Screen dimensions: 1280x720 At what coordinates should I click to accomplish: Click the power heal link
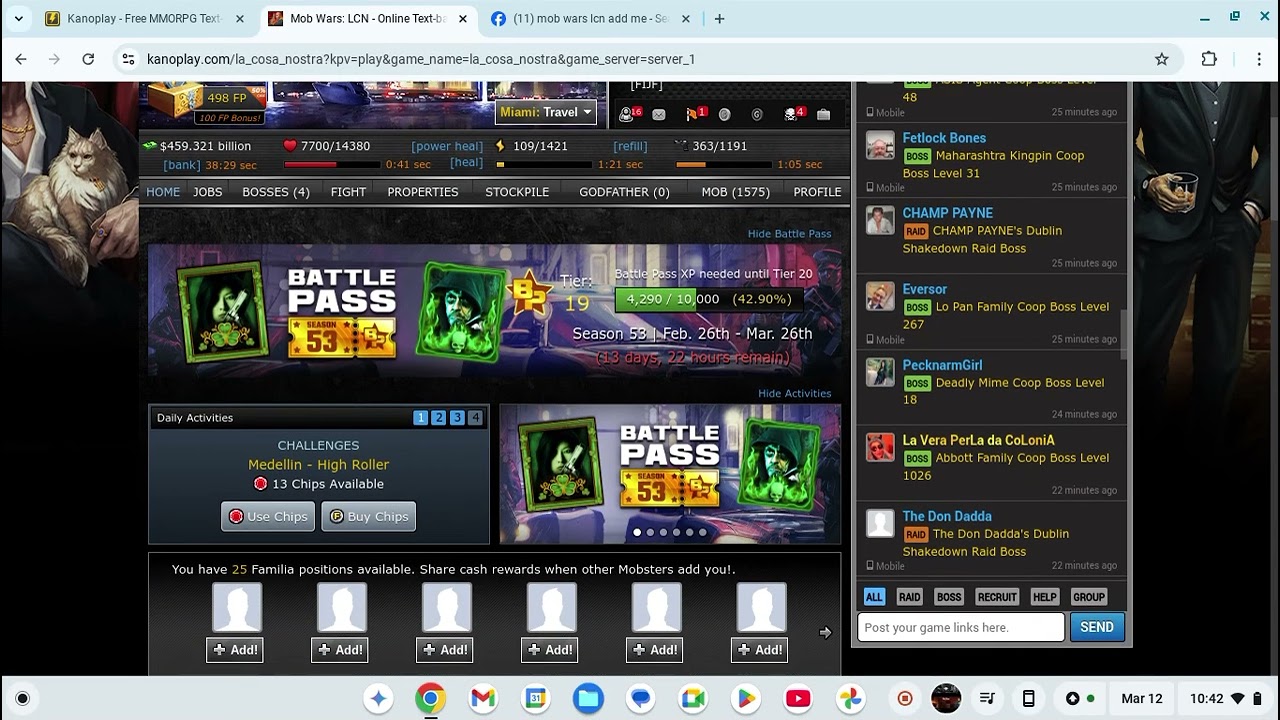point(447,146)
